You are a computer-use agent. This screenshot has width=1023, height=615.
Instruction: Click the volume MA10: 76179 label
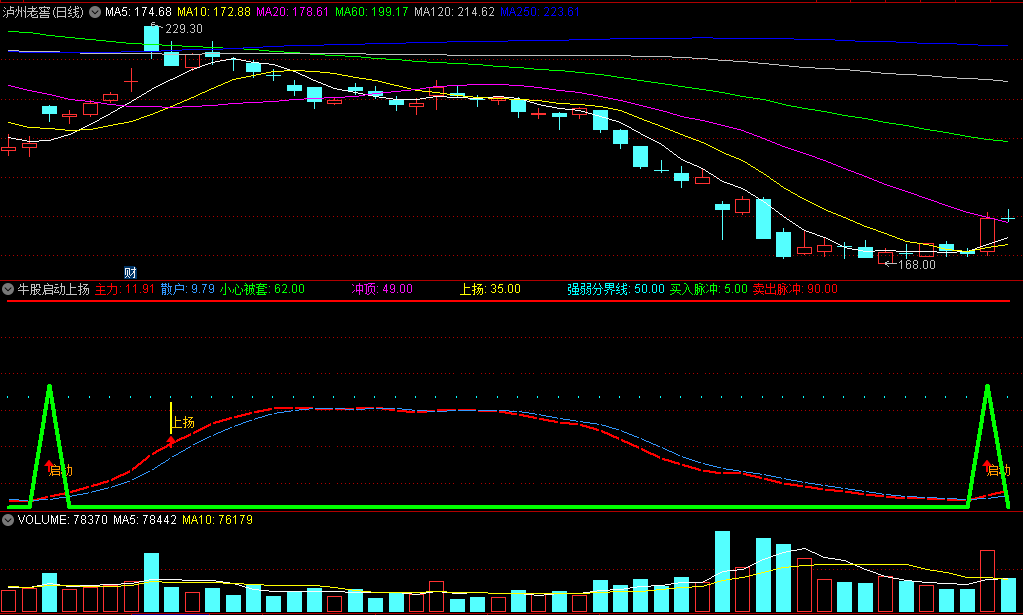(x=217, y=520)
